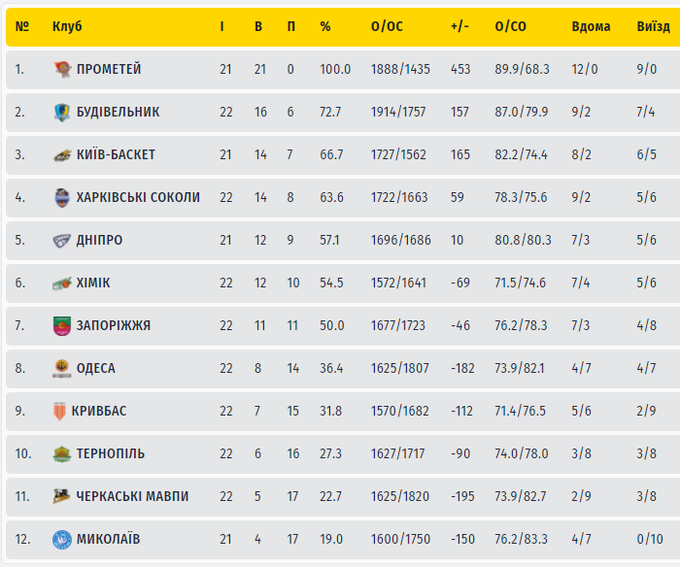Click the Харківські Соколи logo icon
Image resolution: width=680 pixels, height=567 pixels.
click(x=62, y=198)
